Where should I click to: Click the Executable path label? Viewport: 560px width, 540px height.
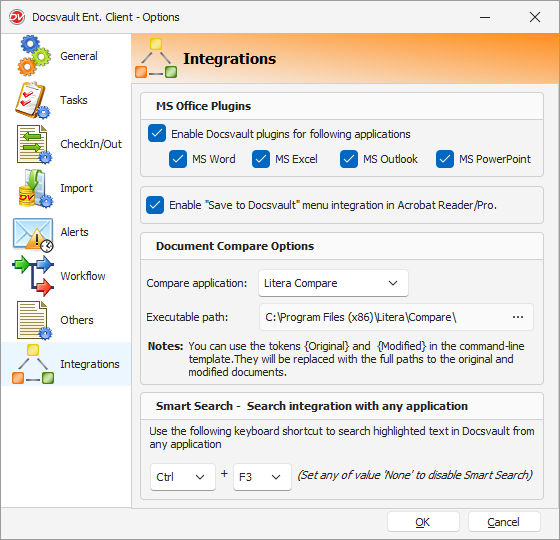tap(187, 317)
